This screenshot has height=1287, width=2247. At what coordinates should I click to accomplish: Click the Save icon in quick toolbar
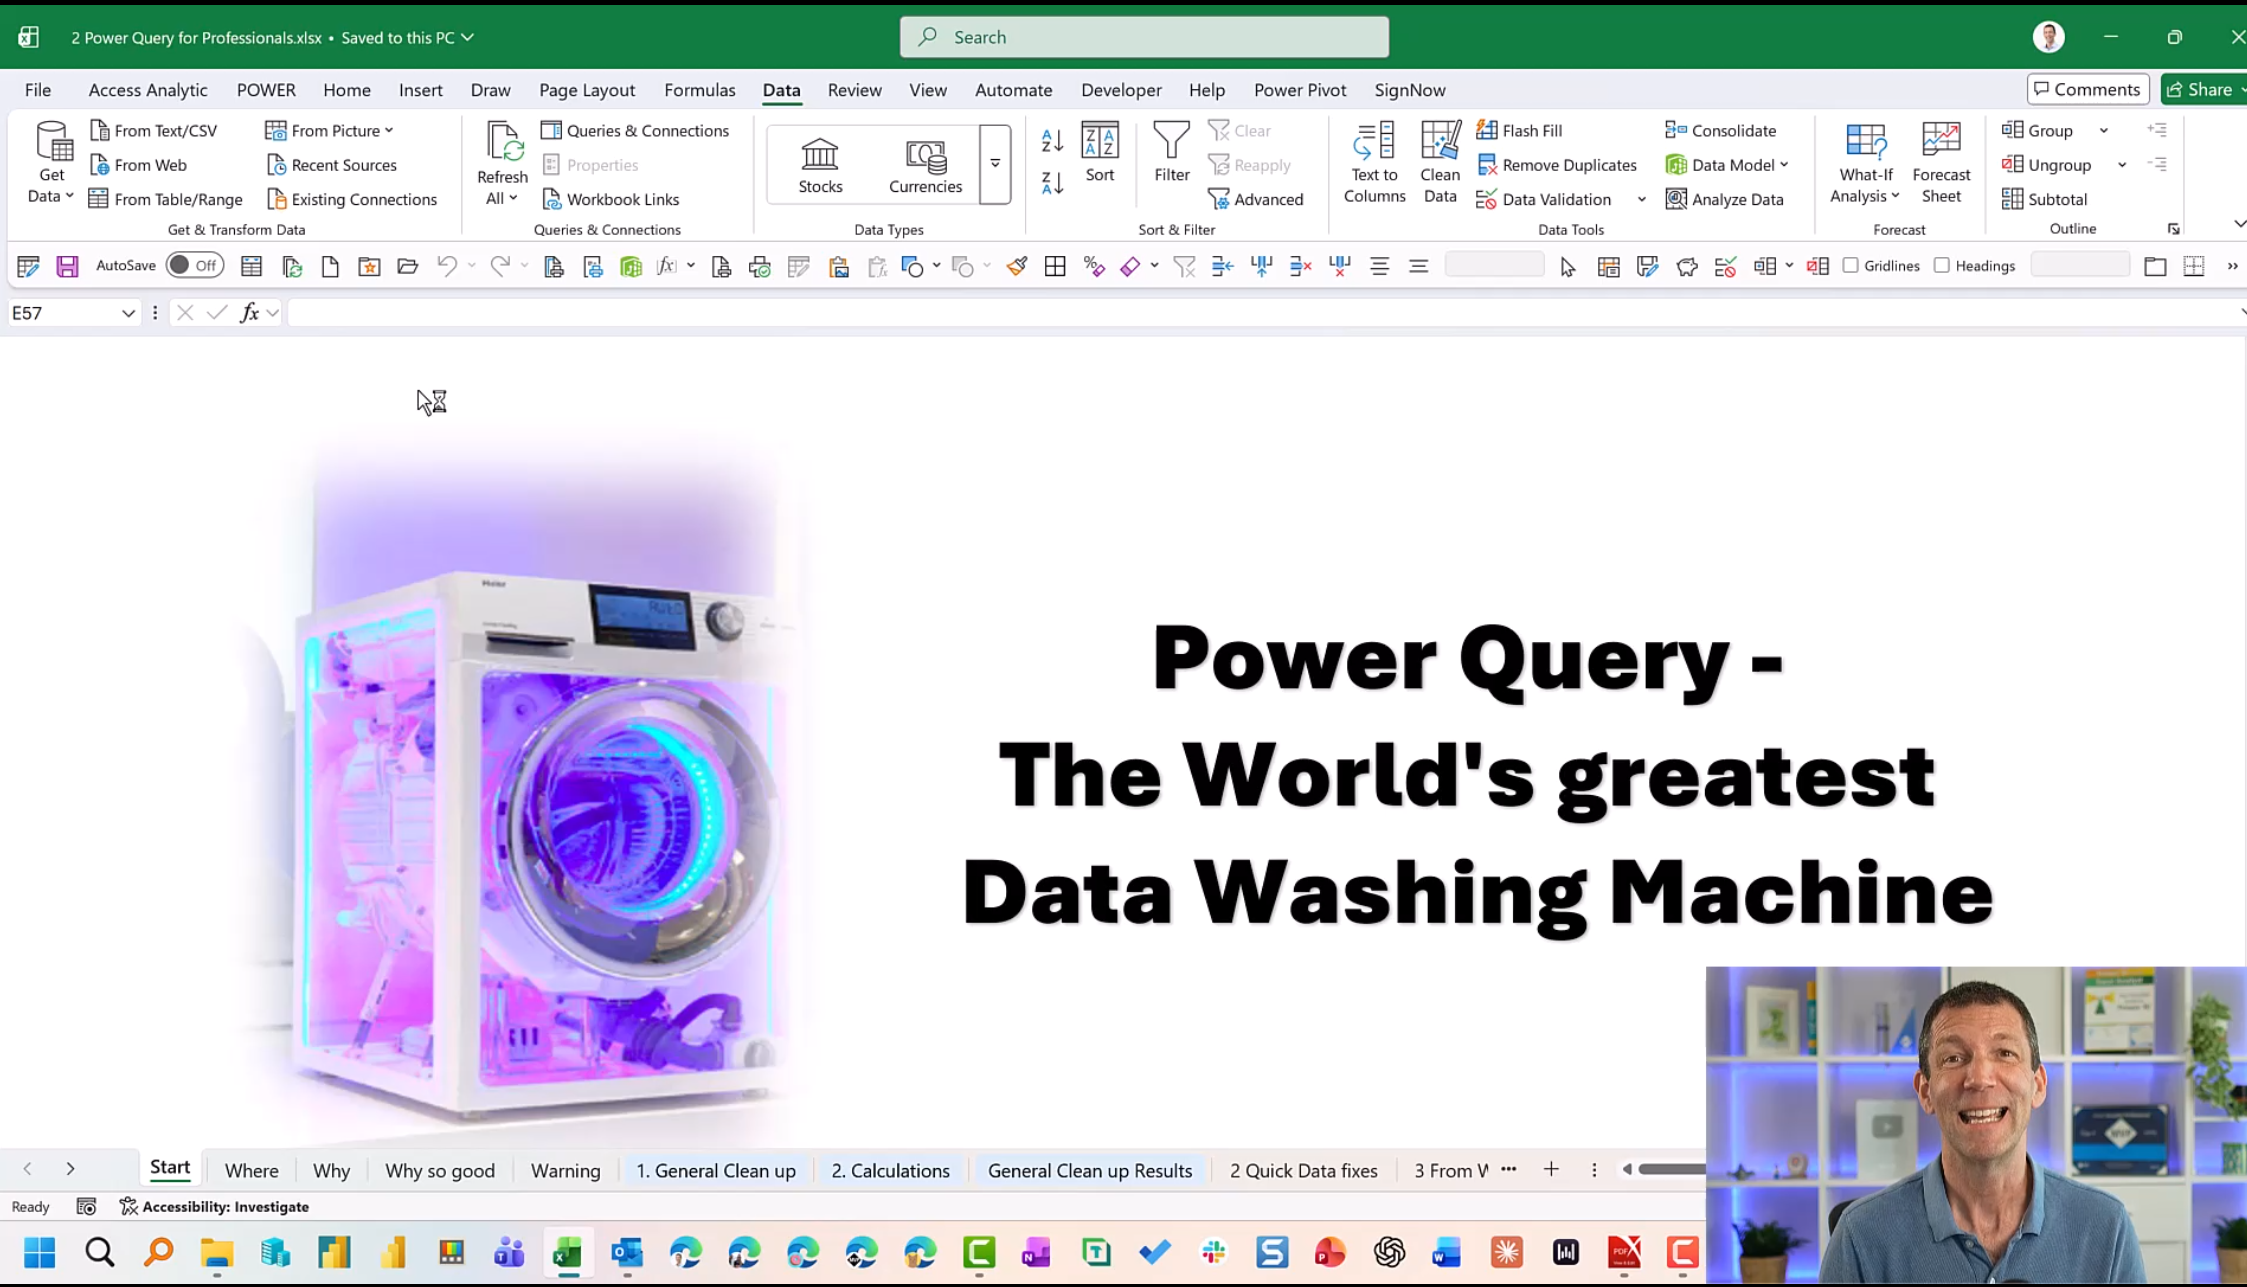(67, 266)
